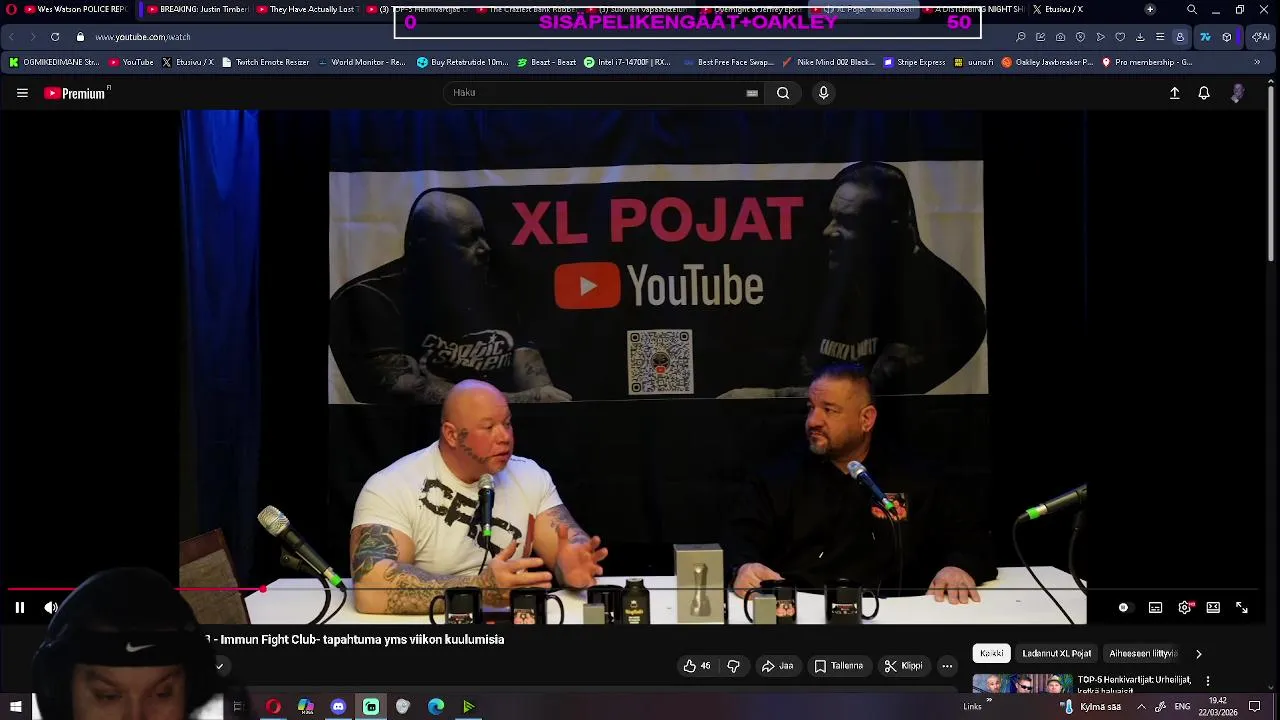Open Beazt - Beazt bookmark
This screenshot has height=720, width=1280.
546,62
